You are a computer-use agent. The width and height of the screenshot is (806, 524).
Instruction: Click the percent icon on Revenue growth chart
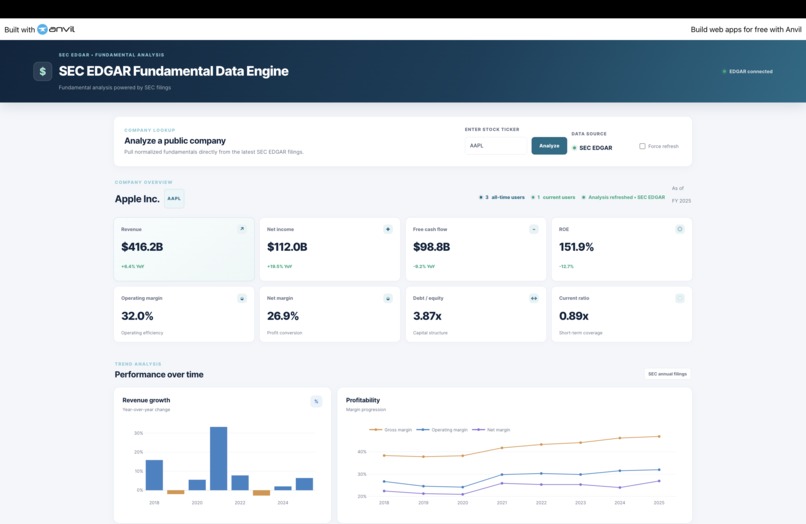coord(316,401)
